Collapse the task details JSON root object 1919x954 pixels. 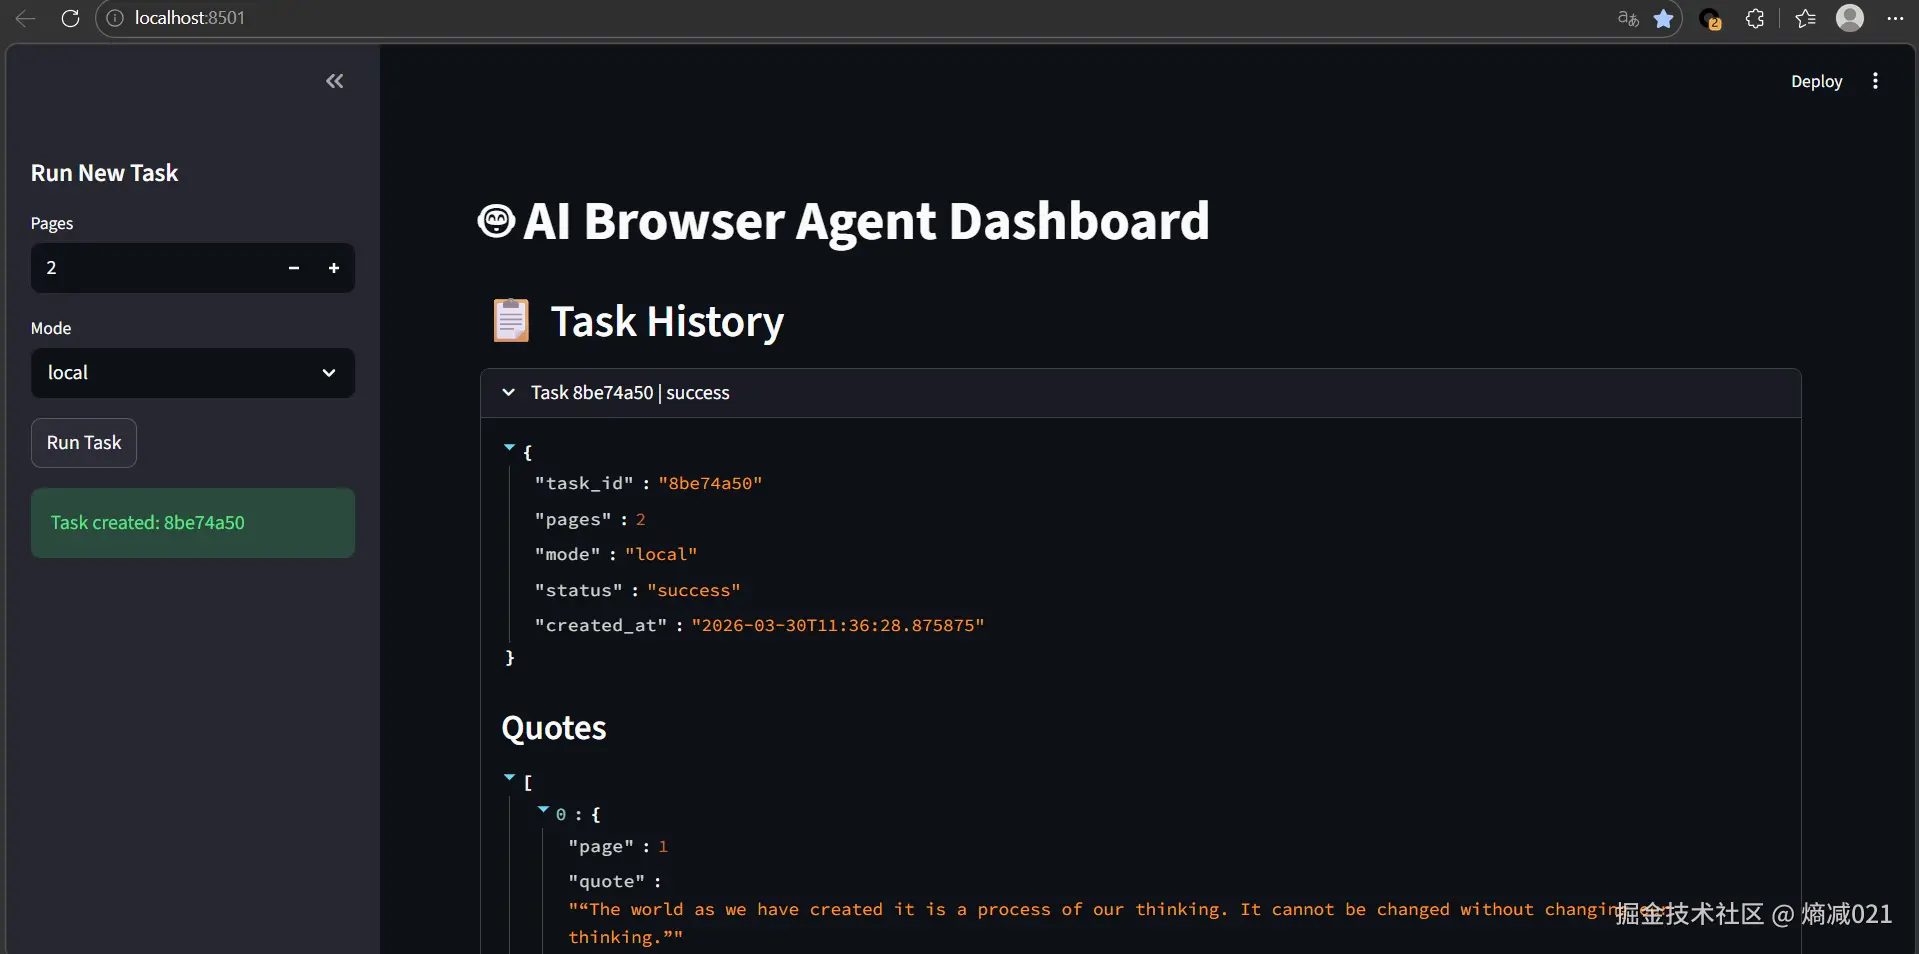coord(509,448)
